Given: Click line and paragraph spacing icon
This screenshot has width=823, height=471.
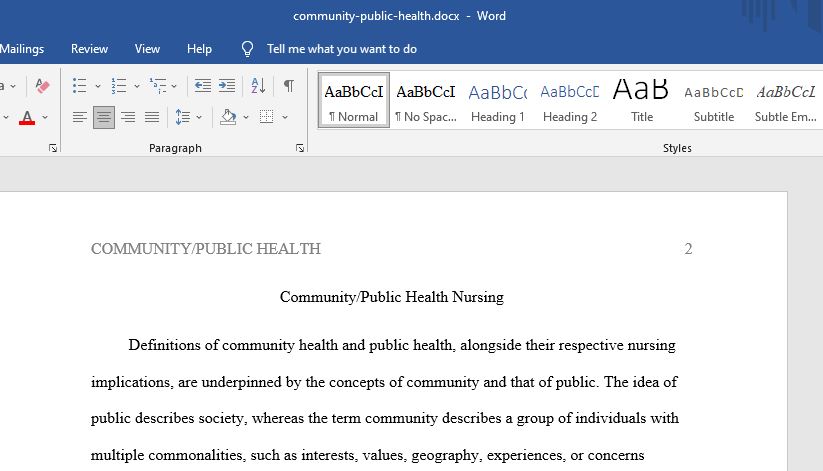Looking at the screenshot, I should click(183, 117).
